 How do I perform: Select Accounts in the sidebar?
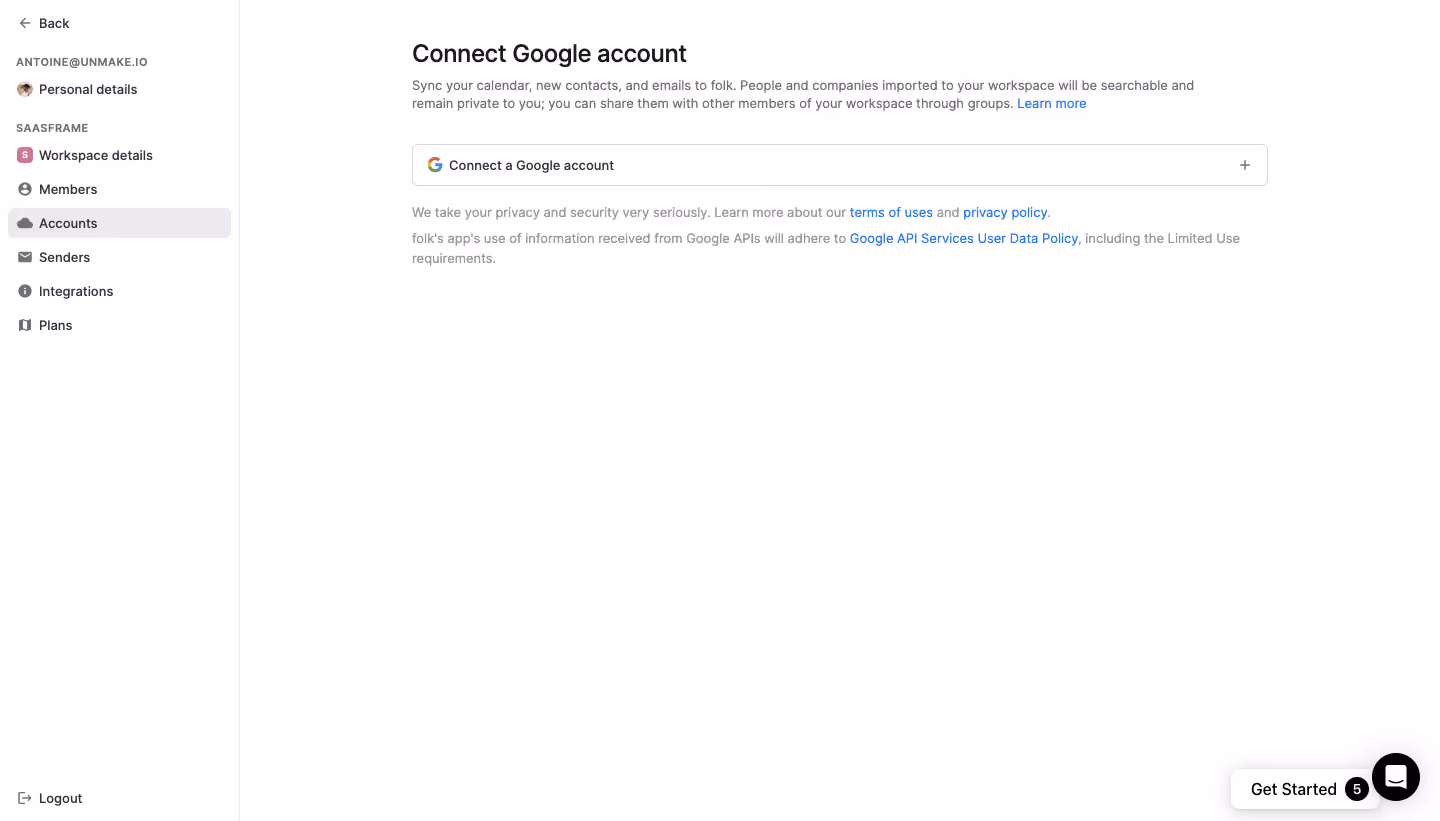click(119, 223)
